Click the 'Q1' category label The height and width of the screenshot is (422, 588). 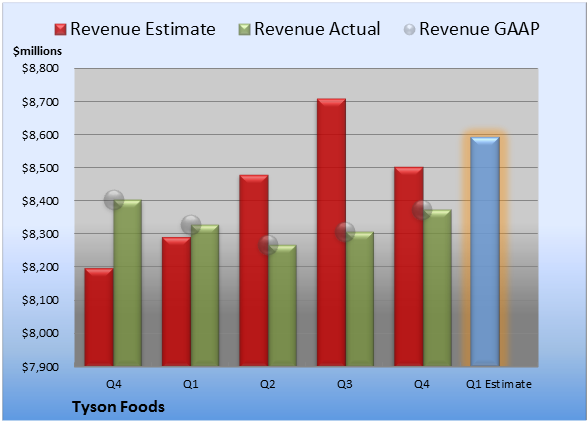[x=190, y=384]
